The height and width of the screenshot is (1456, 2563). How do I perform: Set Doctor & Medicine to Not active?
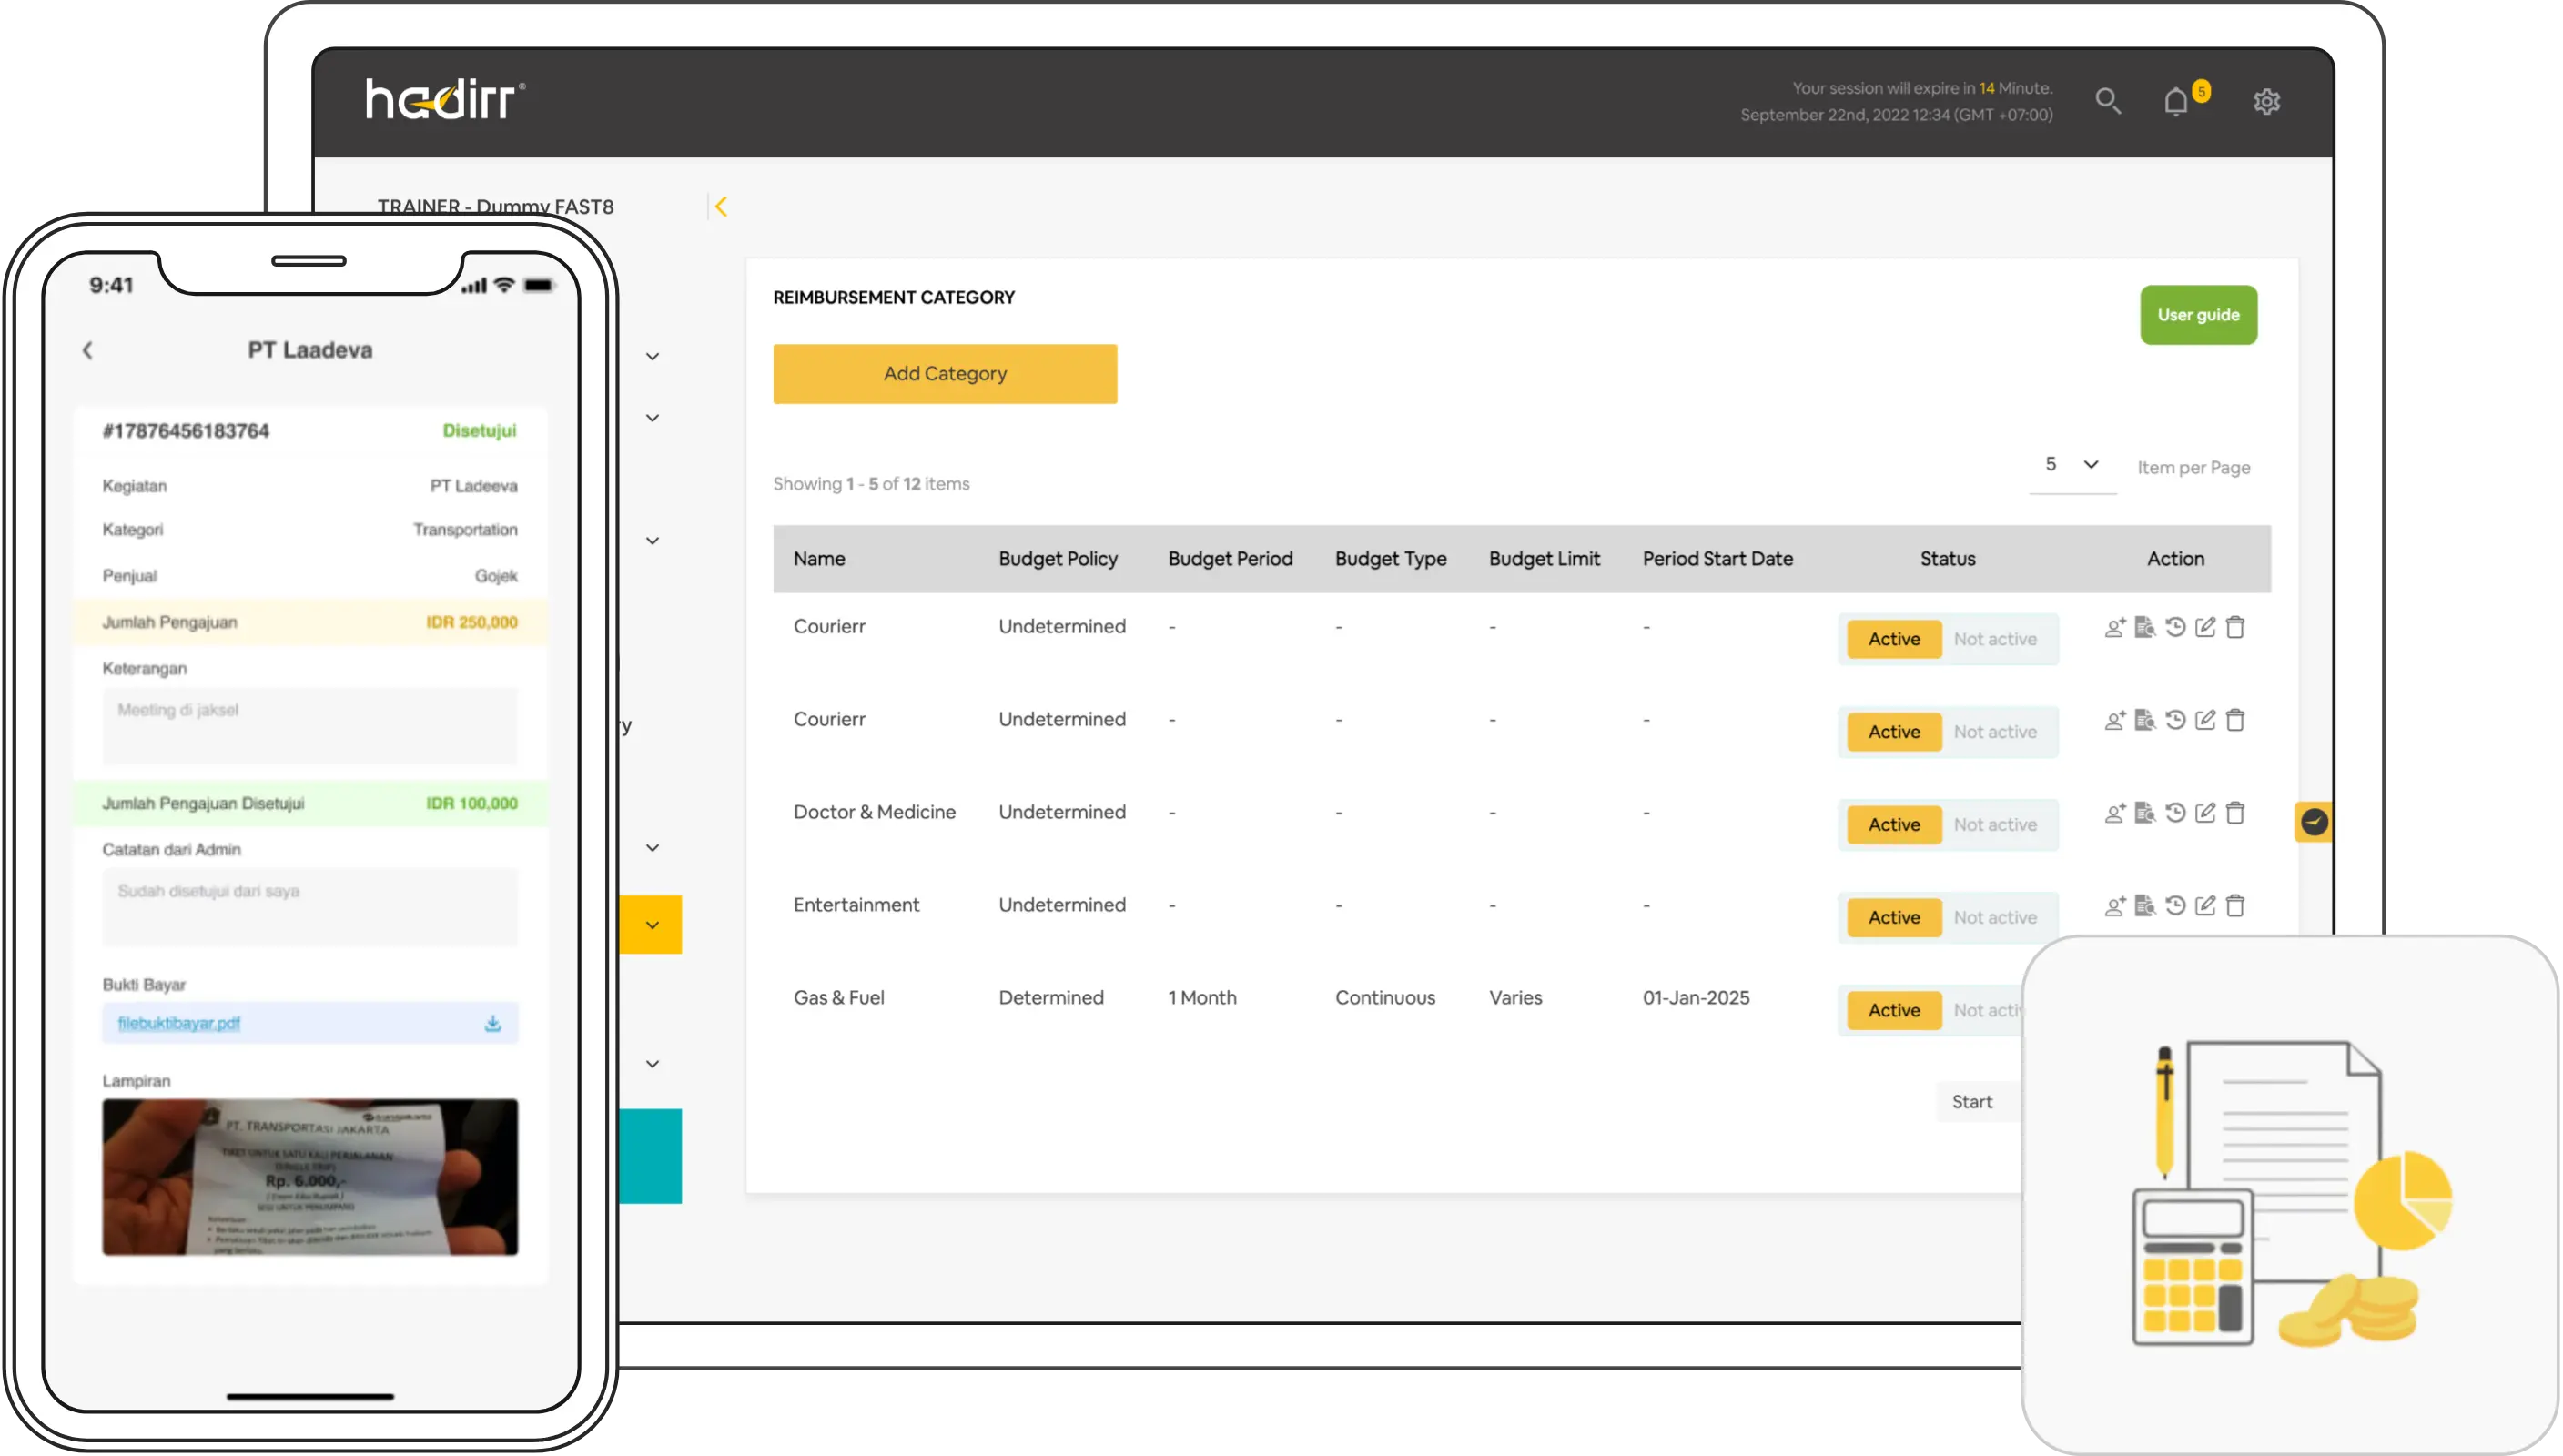click(x=1995, y=825)
